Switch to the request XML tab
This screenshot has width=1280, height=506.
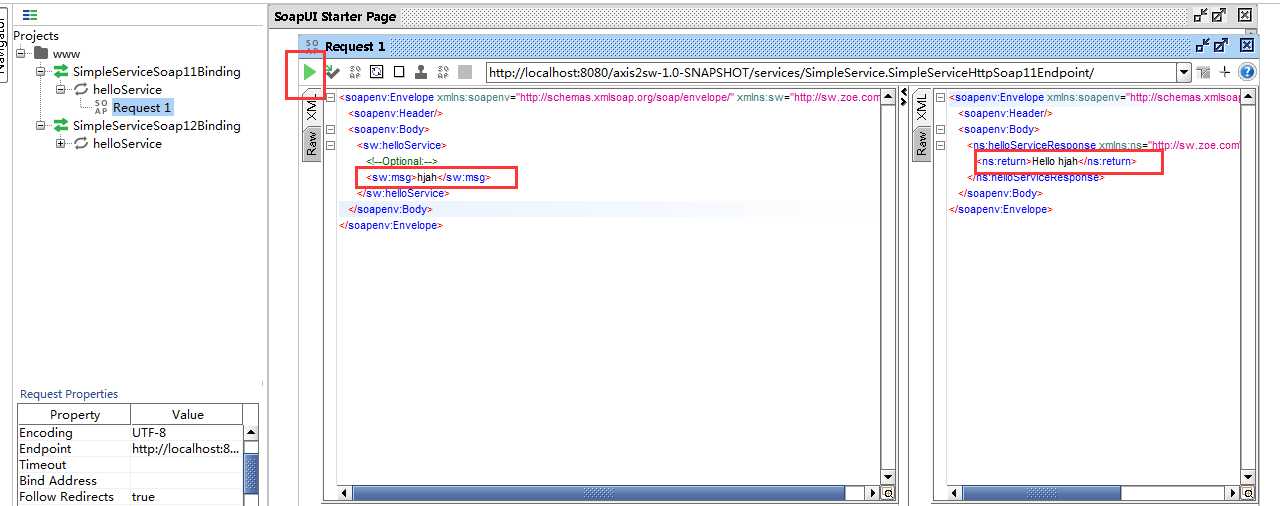(x=311, y=108)
